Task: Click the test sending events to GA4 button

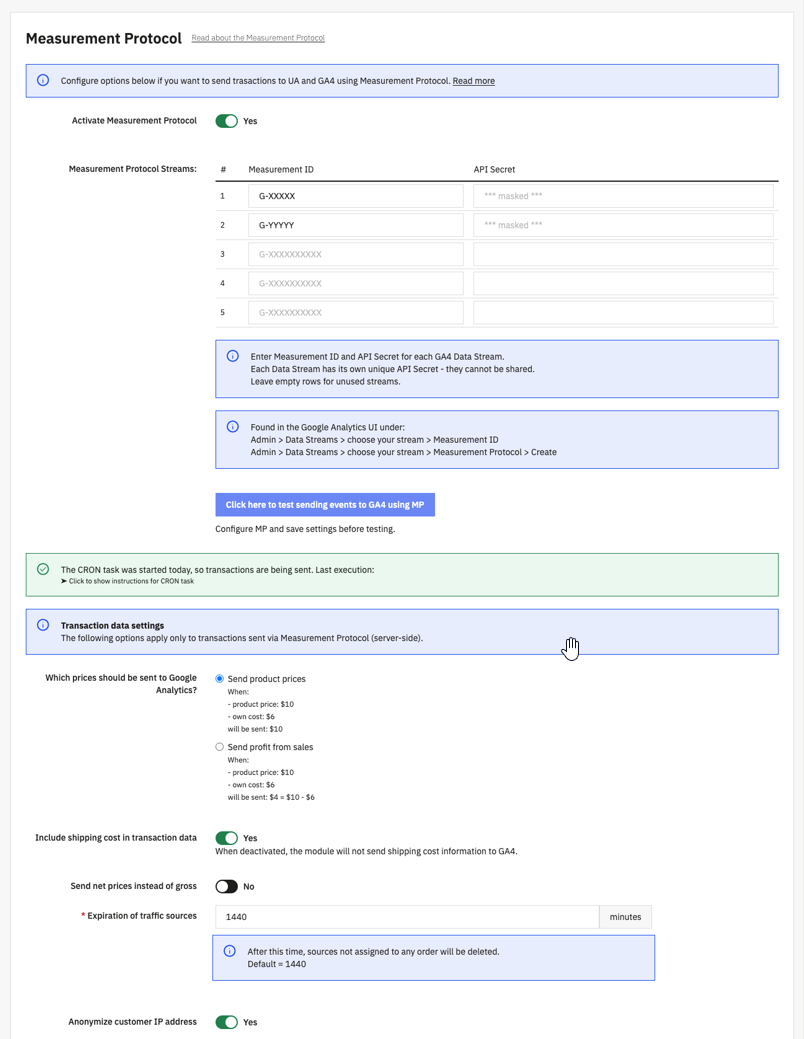Action: [x=325, y=505]
